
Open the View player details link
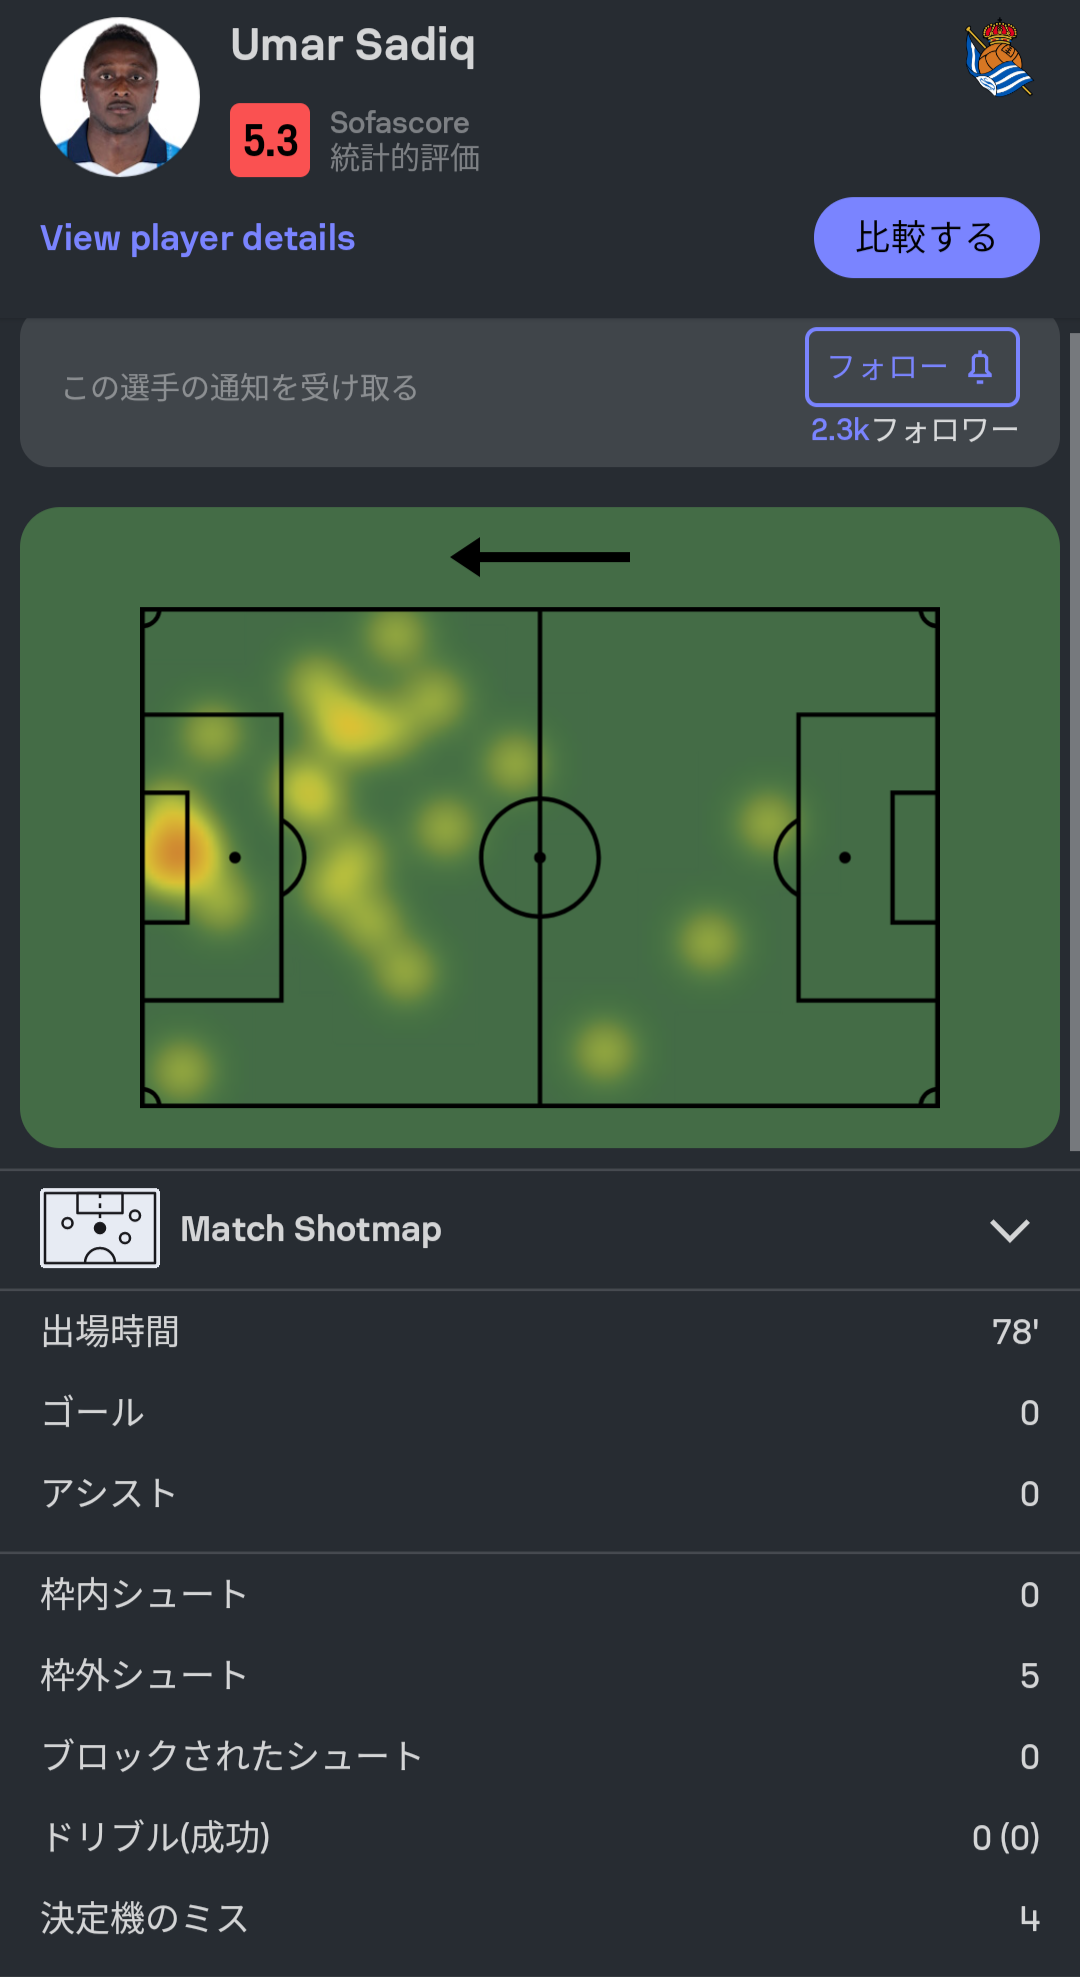click(x=198, y=238)
